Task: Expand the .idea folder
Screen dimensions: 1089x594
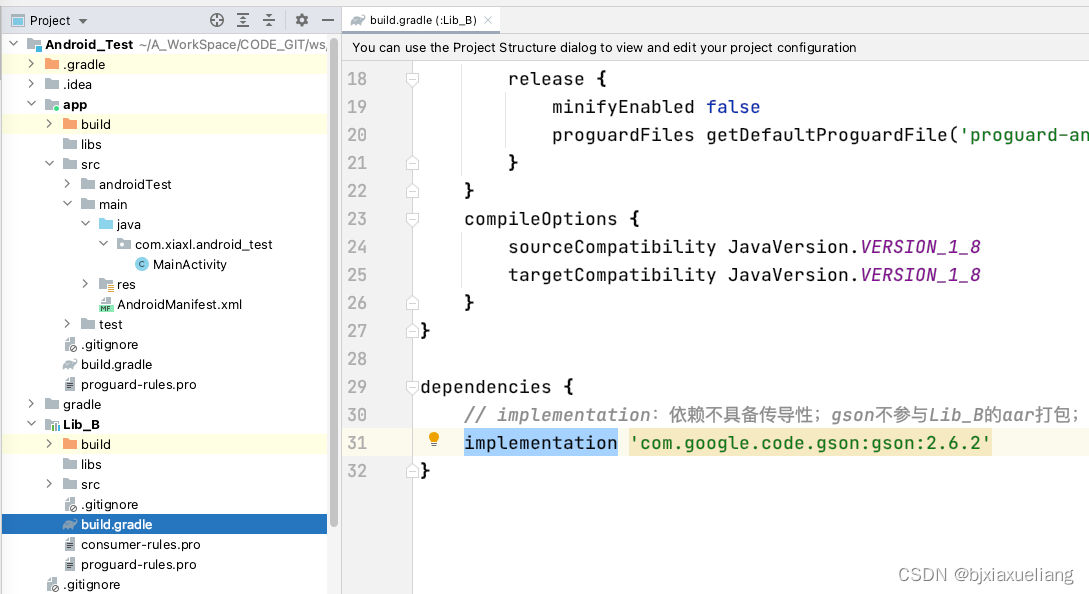Action: (31, 84)
